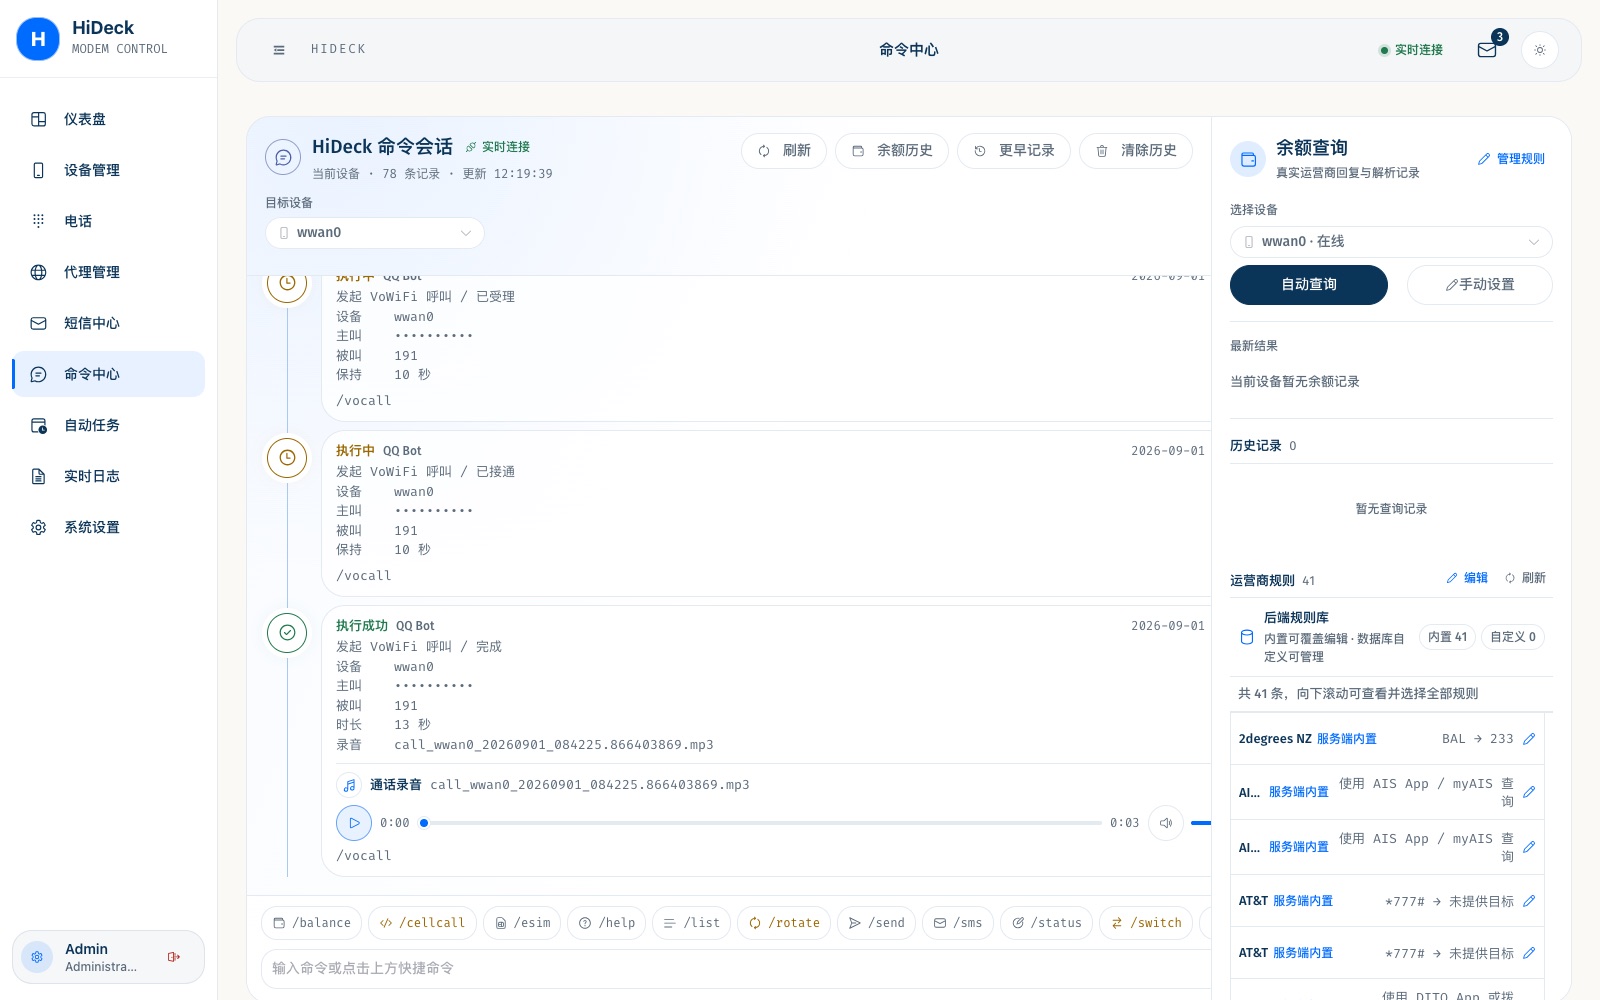Click 刷新 next to 运营商规则
The height and width of the screenshot is (1000, 1600).
(1525, 578)
